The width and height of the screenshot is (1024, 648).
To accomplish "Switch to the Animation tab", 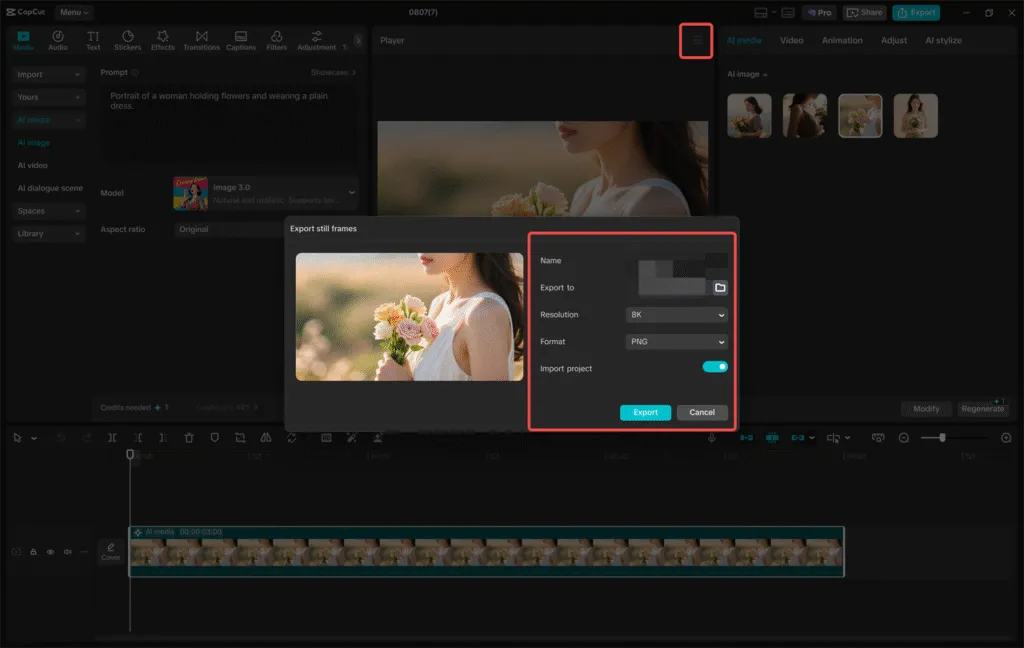I will (x=842, y=41).
